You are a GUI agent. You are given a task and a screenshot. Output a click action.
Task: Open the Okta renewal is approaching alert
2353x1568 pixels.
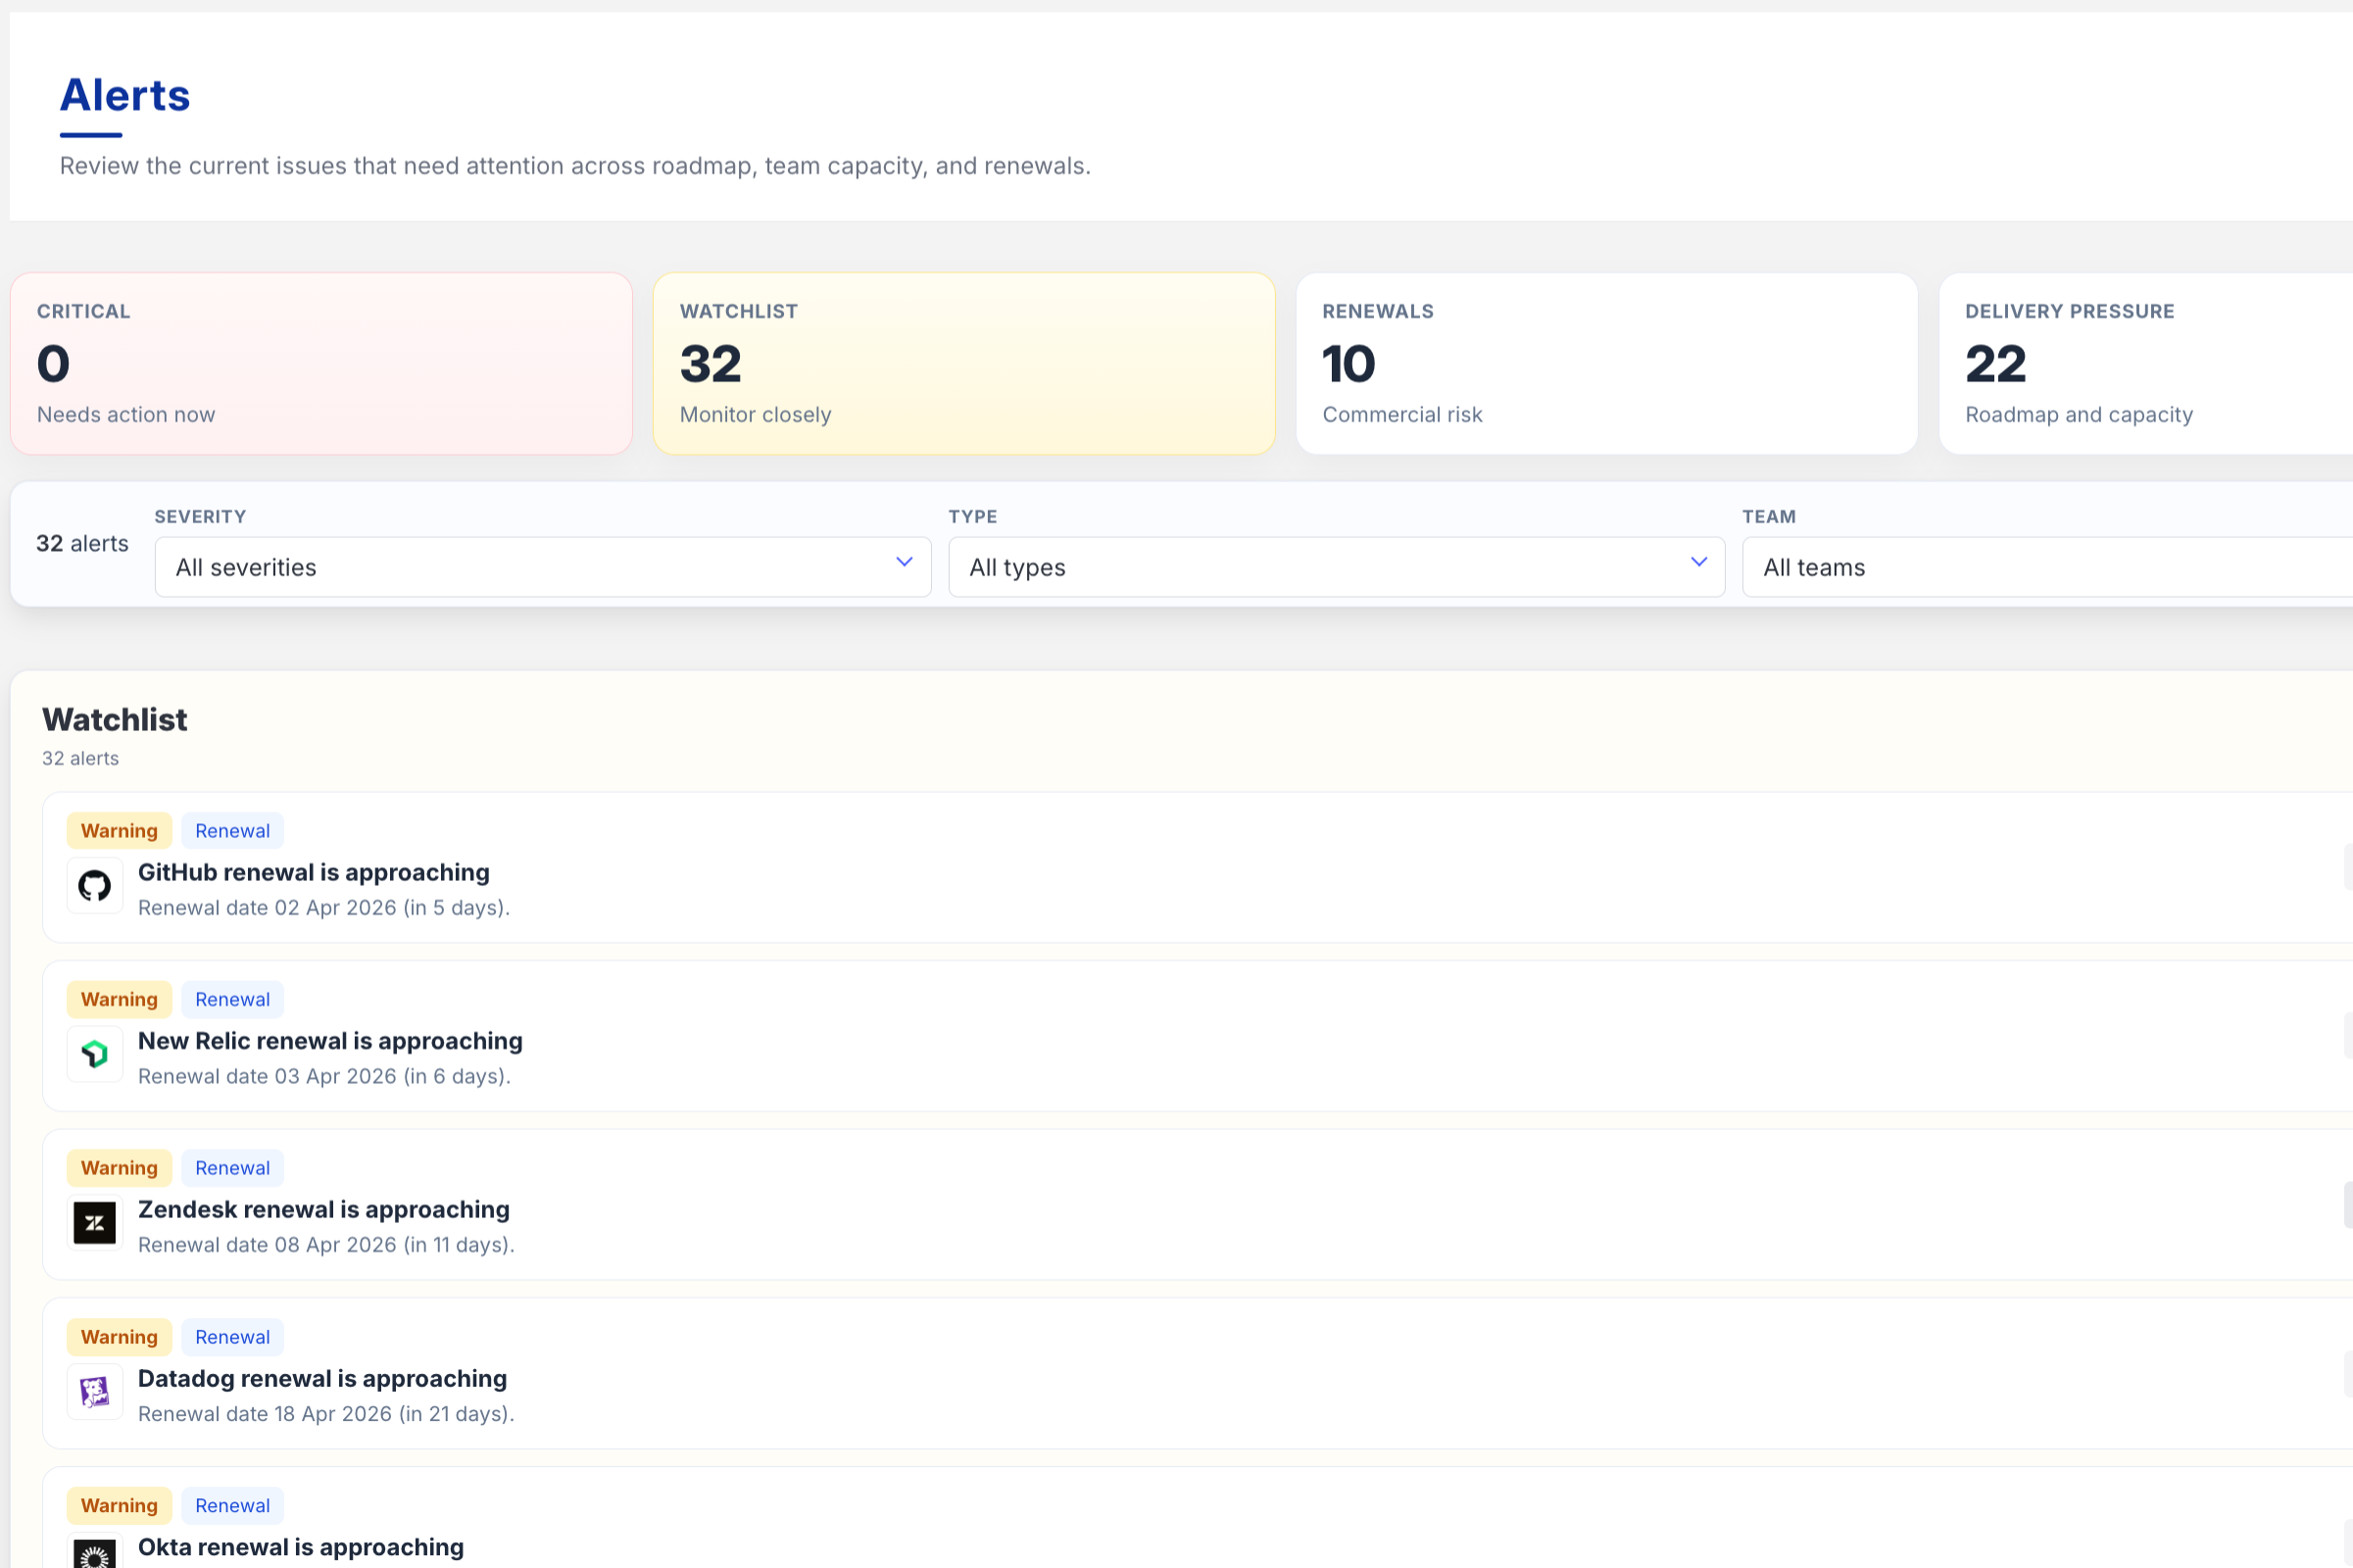[300, 1546]
